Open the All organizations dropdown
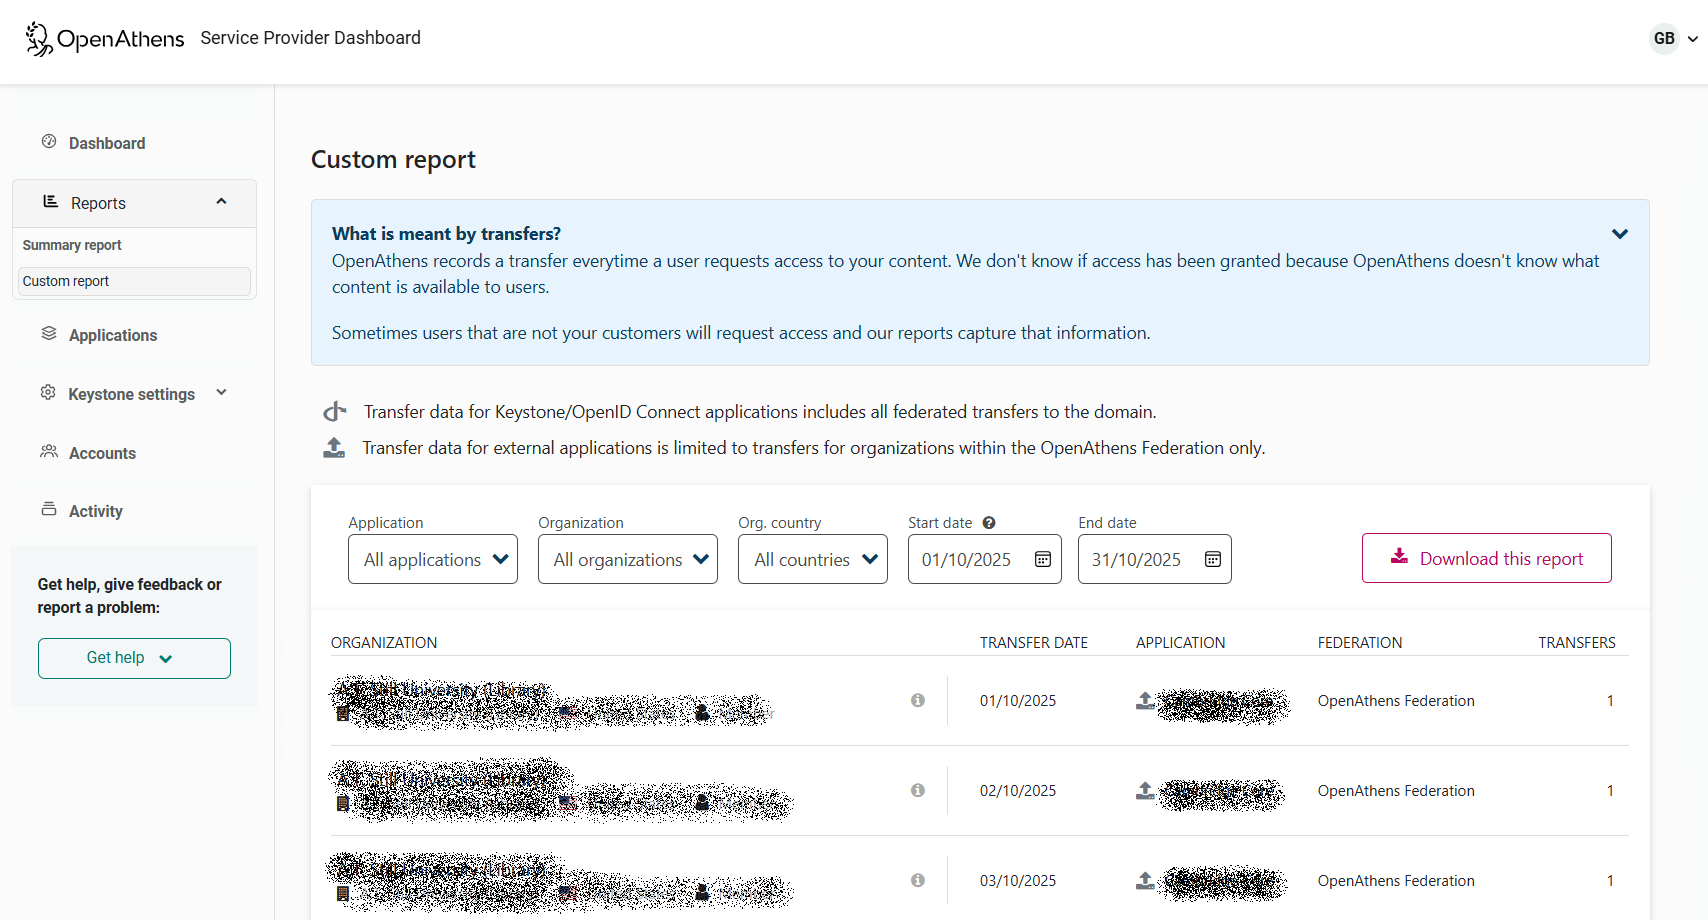1708x920 pixels. [627, 559]
